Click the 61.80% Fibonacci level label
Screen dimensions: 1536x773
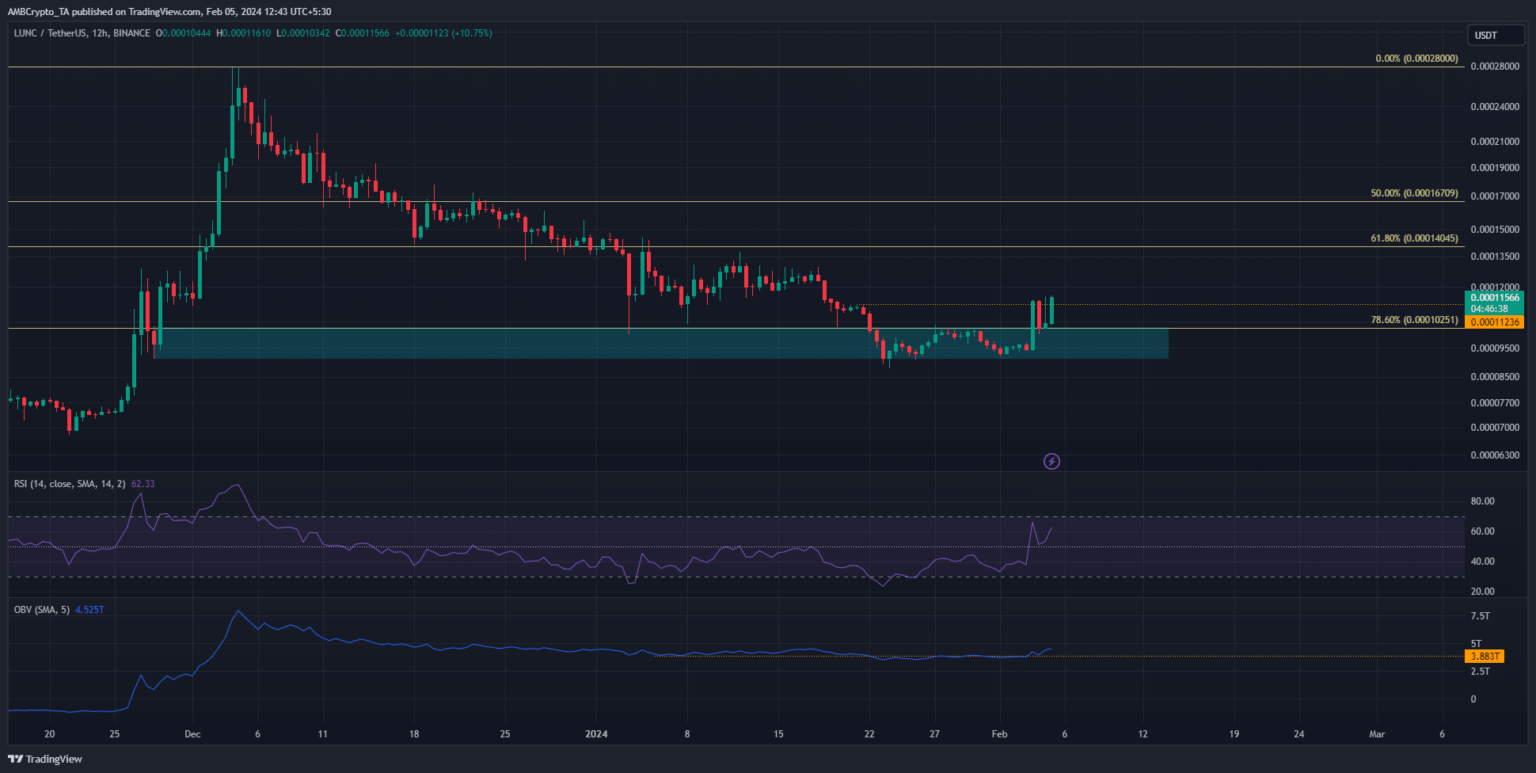[1417, 239]
